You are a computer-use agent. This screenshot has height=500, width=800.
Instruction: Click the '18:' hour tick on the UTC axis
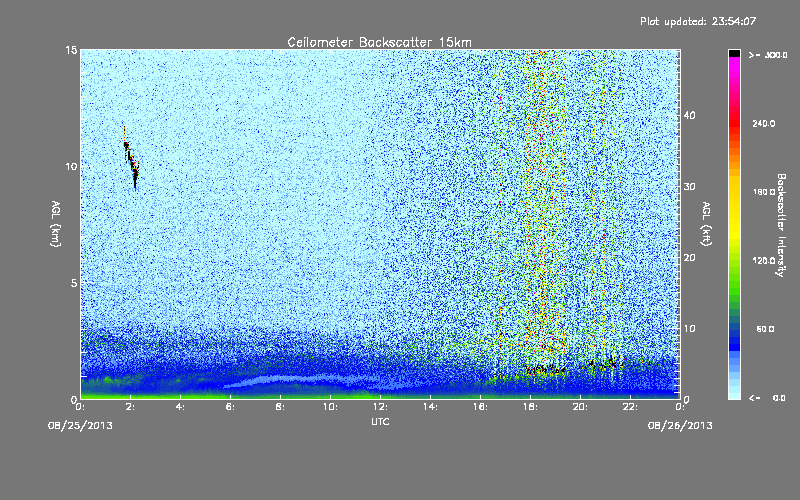click(x=530, y=407)
